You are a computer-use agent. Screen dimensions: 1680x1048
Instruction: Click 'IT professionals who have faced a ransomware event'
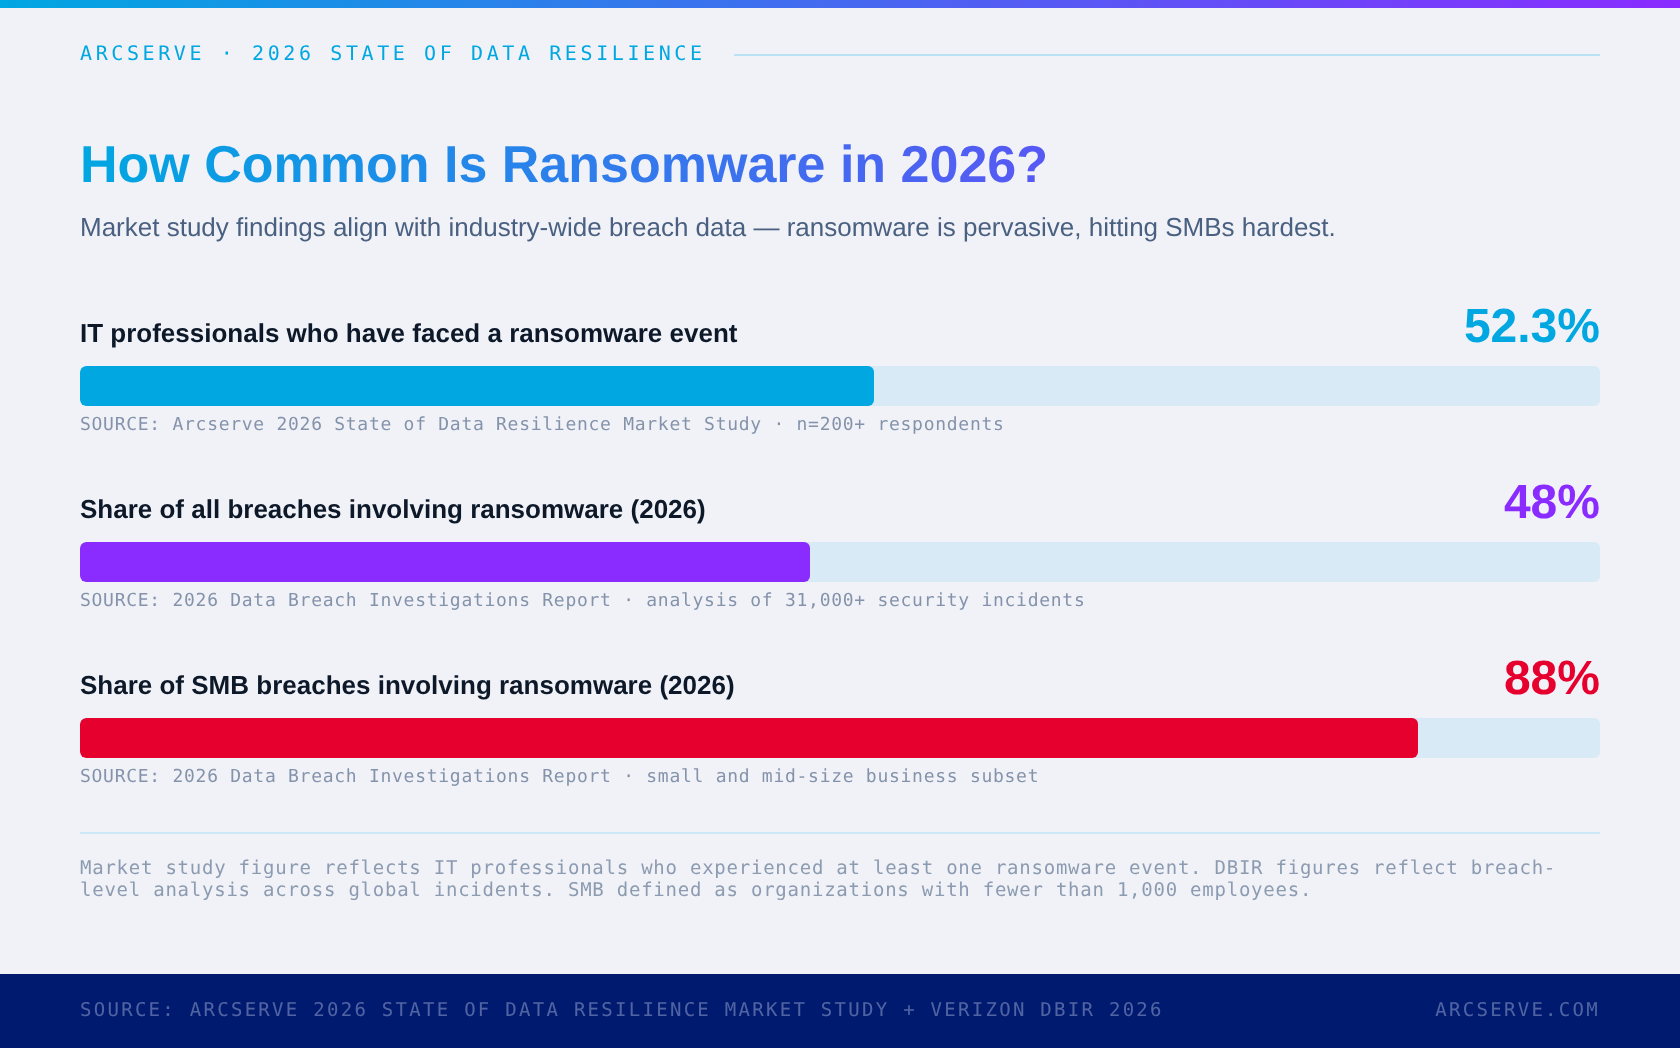coord(408,333)
